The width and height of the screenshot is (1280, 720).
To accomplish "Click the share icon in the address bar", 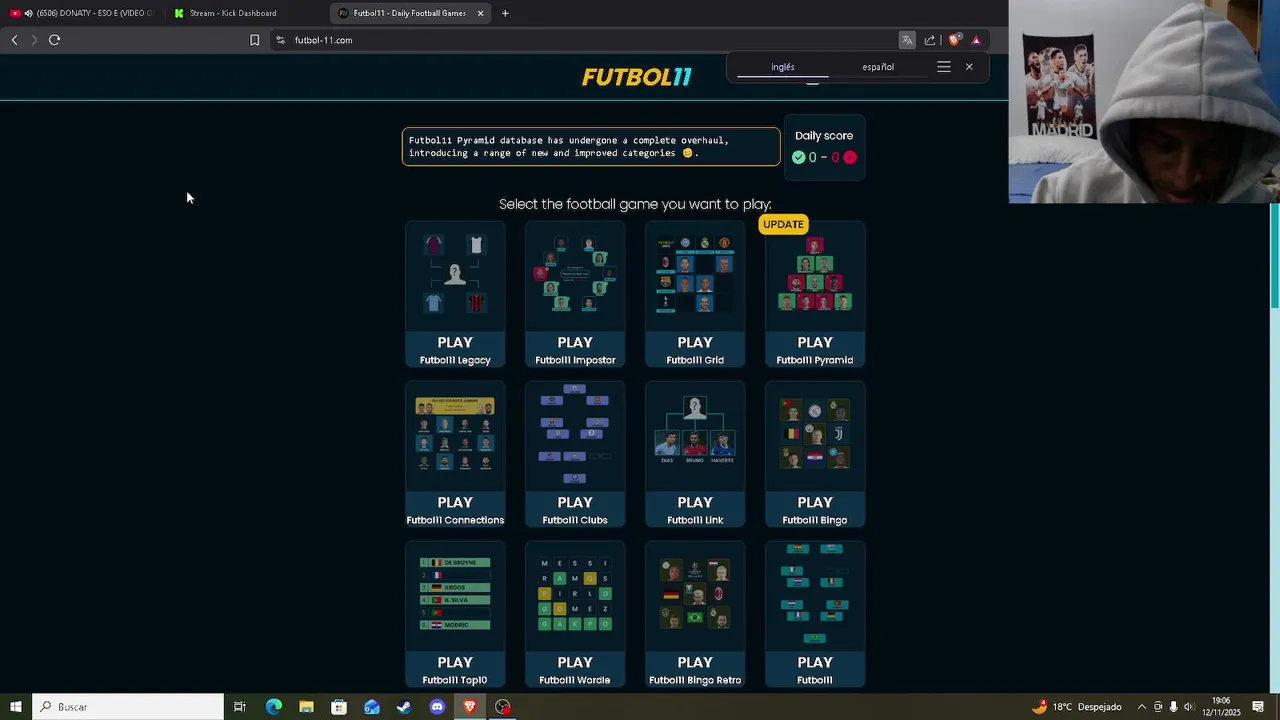I will pyautogui.click(x=930, y=40).
